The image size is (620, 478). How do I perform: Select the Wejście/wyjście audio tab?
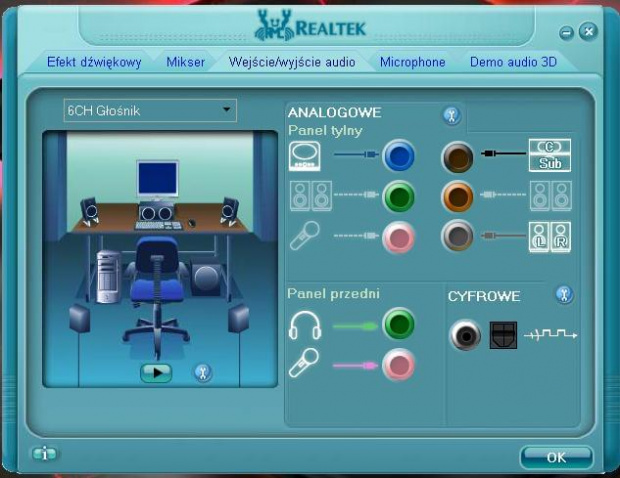click(x=292, y=62)
